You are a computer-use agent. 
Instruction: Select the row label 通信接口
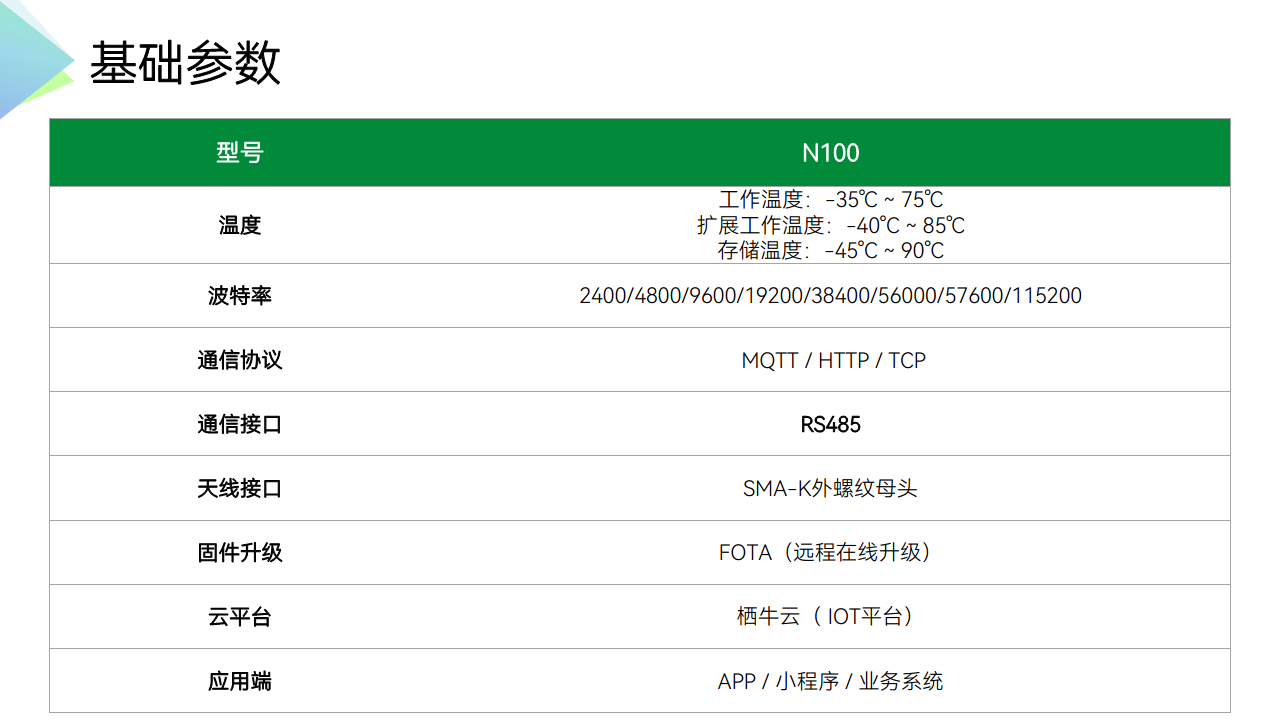click(x=240, y=424)
